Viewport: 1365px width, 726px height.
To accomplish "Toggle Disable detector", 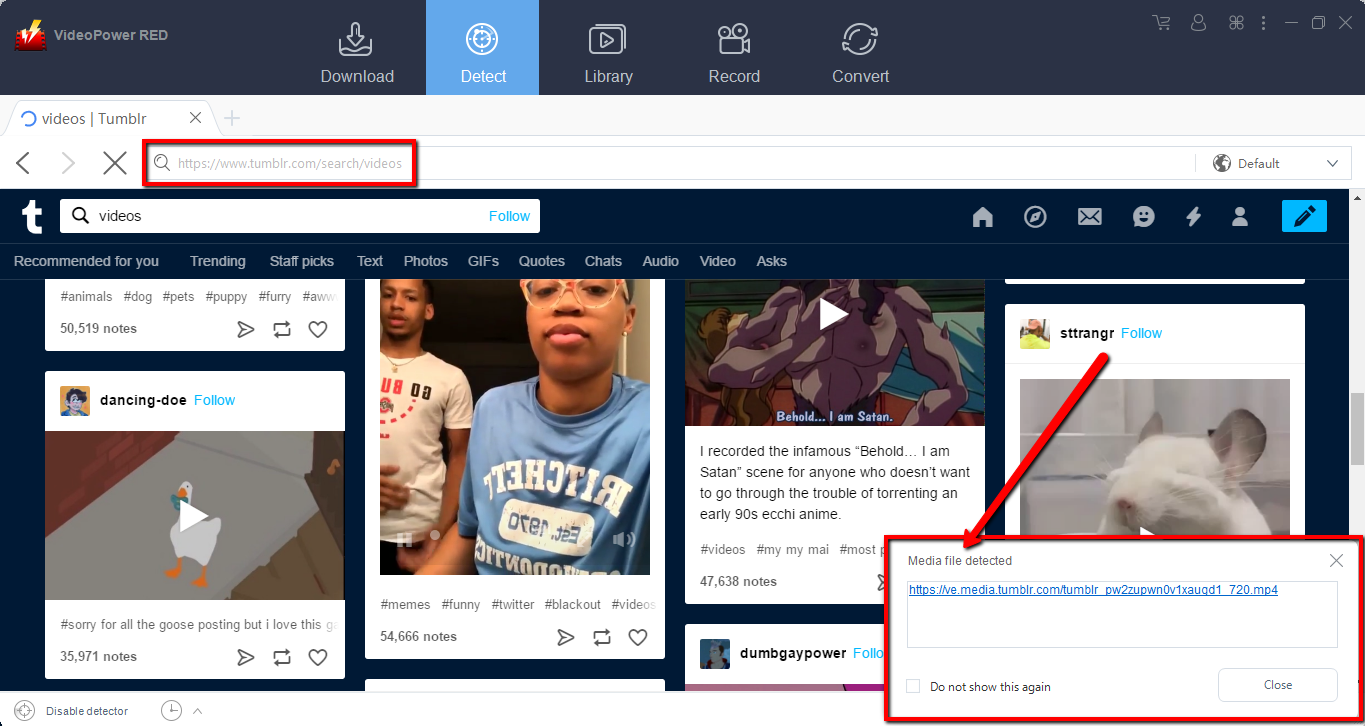I will [x=87, y=710].
